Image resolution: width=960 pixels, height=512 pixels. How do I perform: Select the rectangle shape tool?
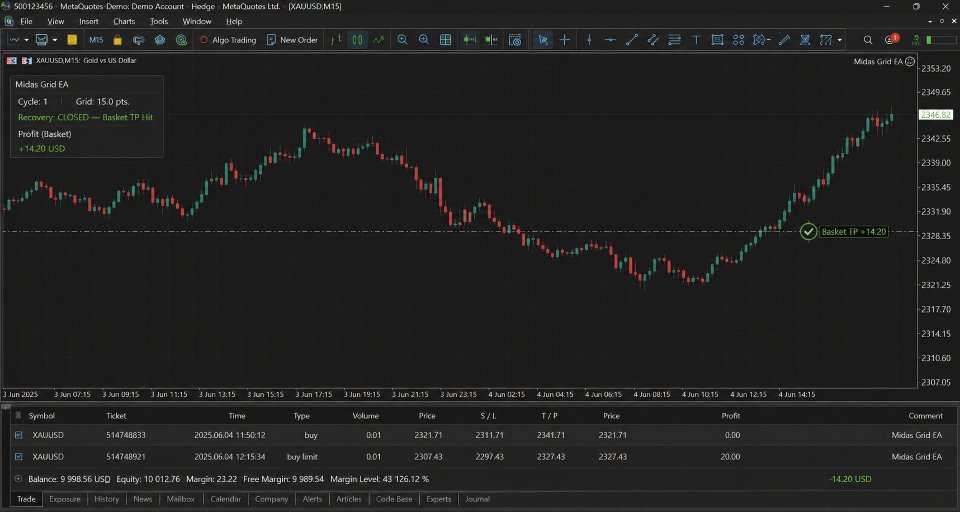pos(717,40)
